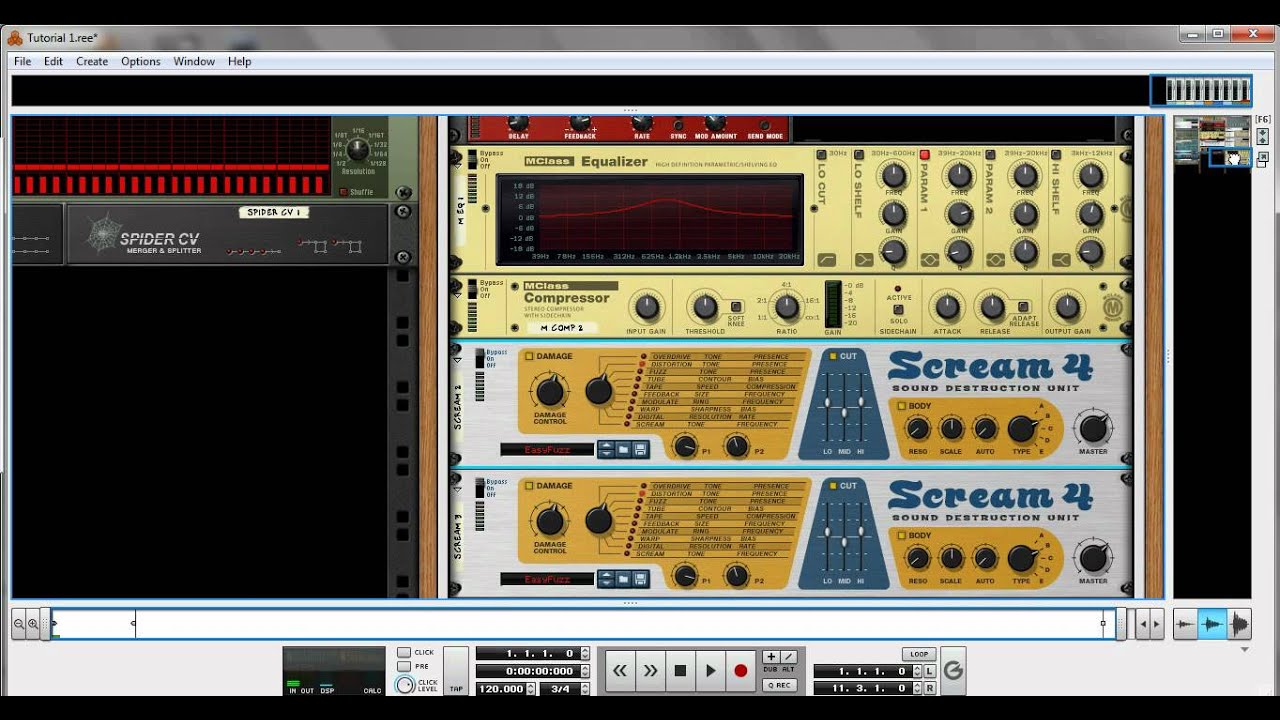Toggle BODY section on Scream 2
Viewport: 1280px width, 720px height.
pyautogui.click(x=901, y=406)
